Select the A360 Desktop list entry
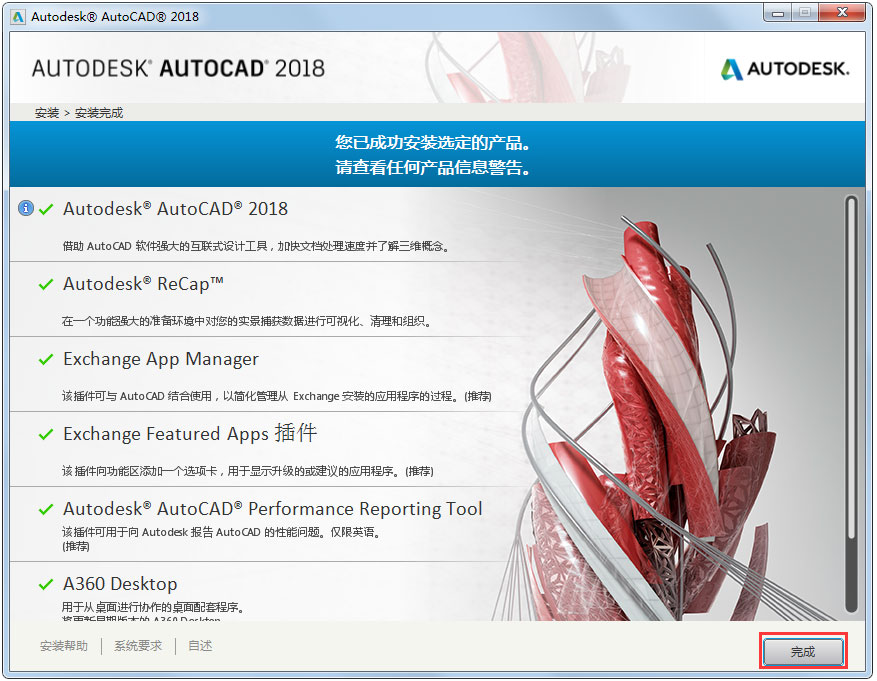Viewport: 877px width, 681px height. tap(120, 583)
